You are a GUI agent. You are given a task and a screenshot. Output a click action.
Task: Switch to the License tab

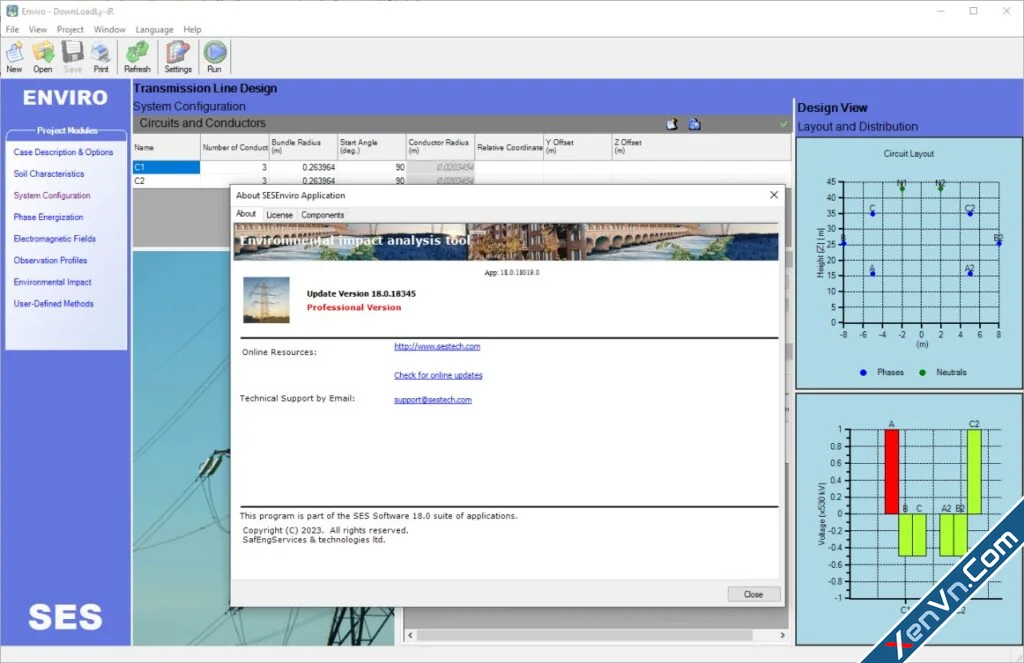coord(279,215)
